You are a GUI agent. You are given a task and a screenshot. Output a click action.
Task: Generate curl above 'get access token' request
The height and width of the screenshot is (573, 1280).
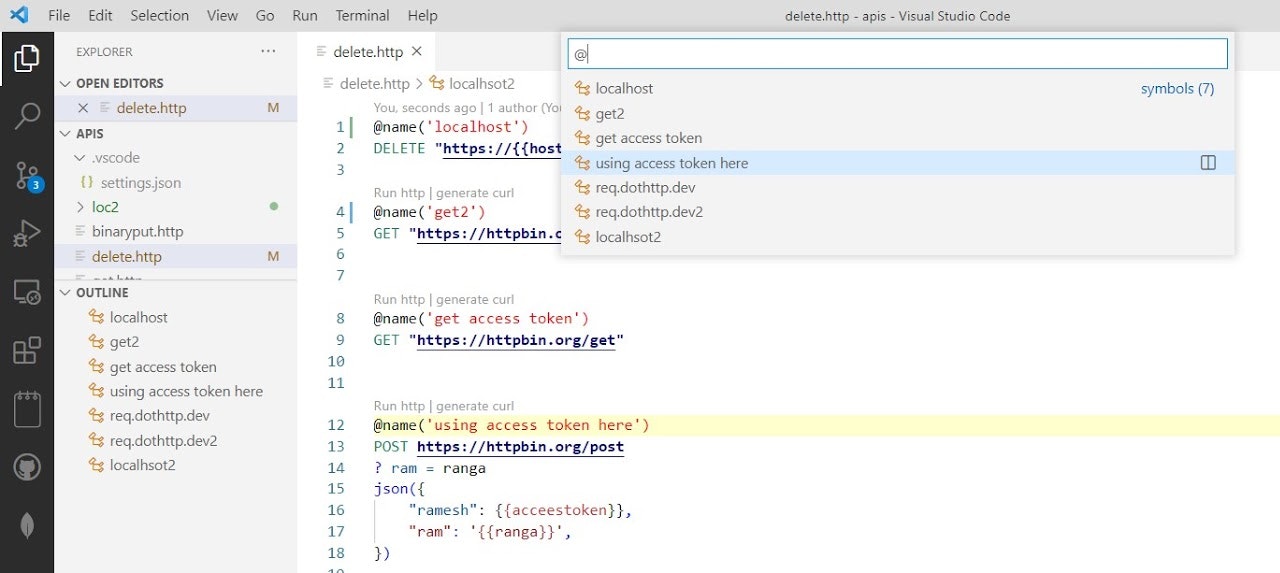(x=475, y=299)
